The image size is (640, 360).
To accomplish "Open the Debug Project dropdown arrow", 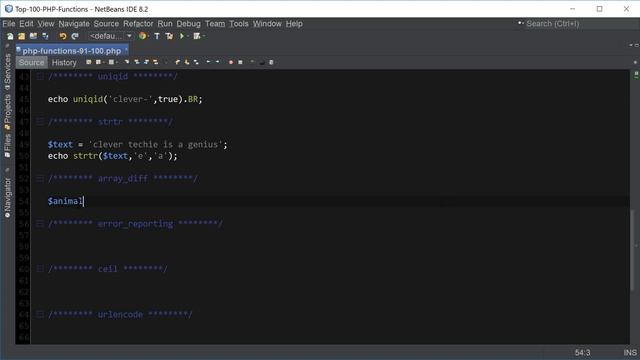I will click(203, 36).
